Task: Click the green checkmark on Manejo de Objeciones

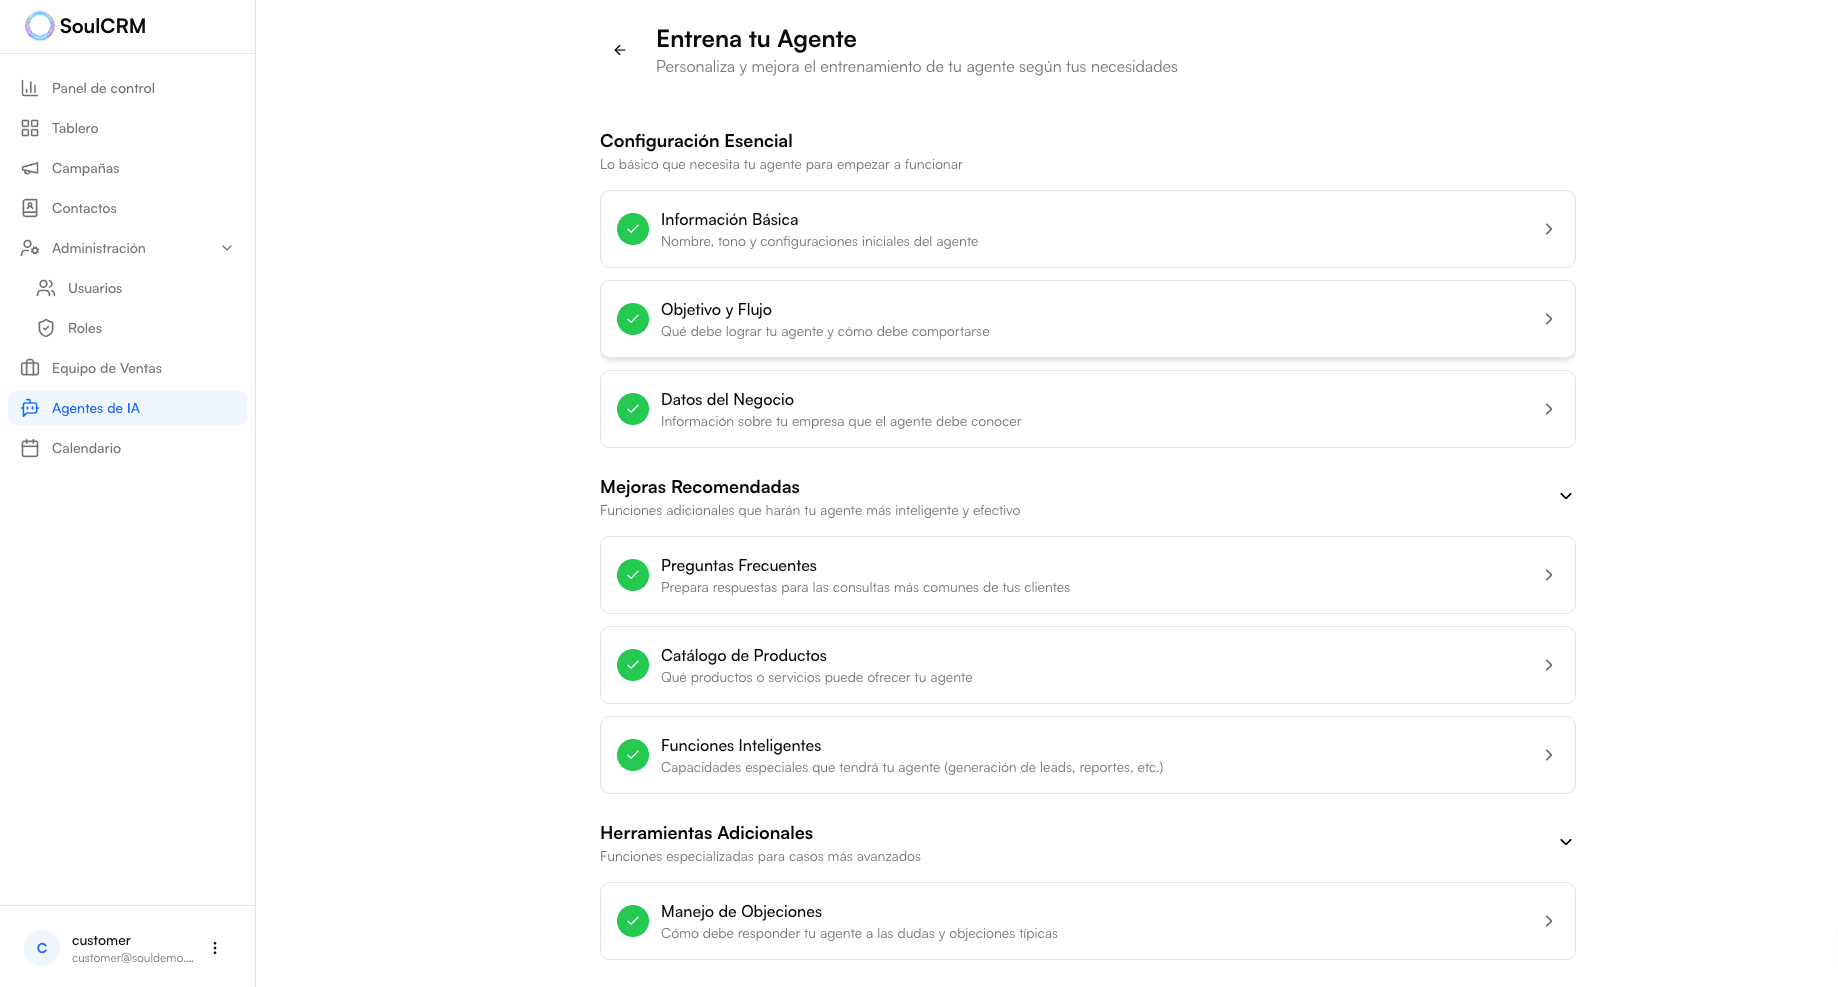Action: click(633, 920)
